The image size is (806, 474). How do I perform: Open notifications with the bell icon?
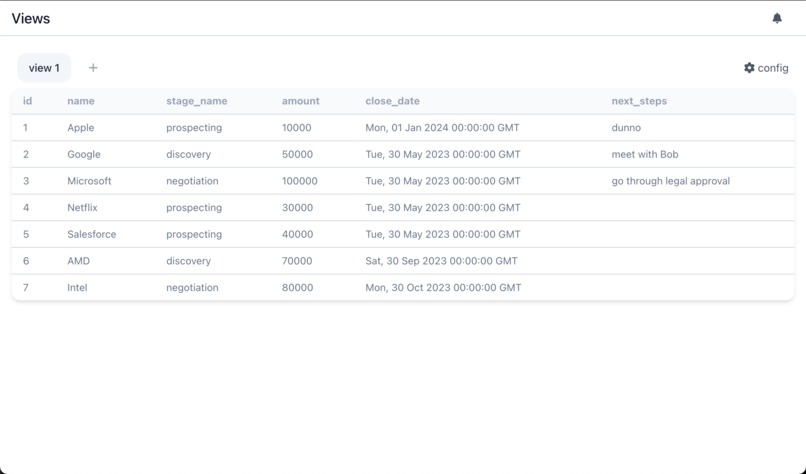point(777,18)
